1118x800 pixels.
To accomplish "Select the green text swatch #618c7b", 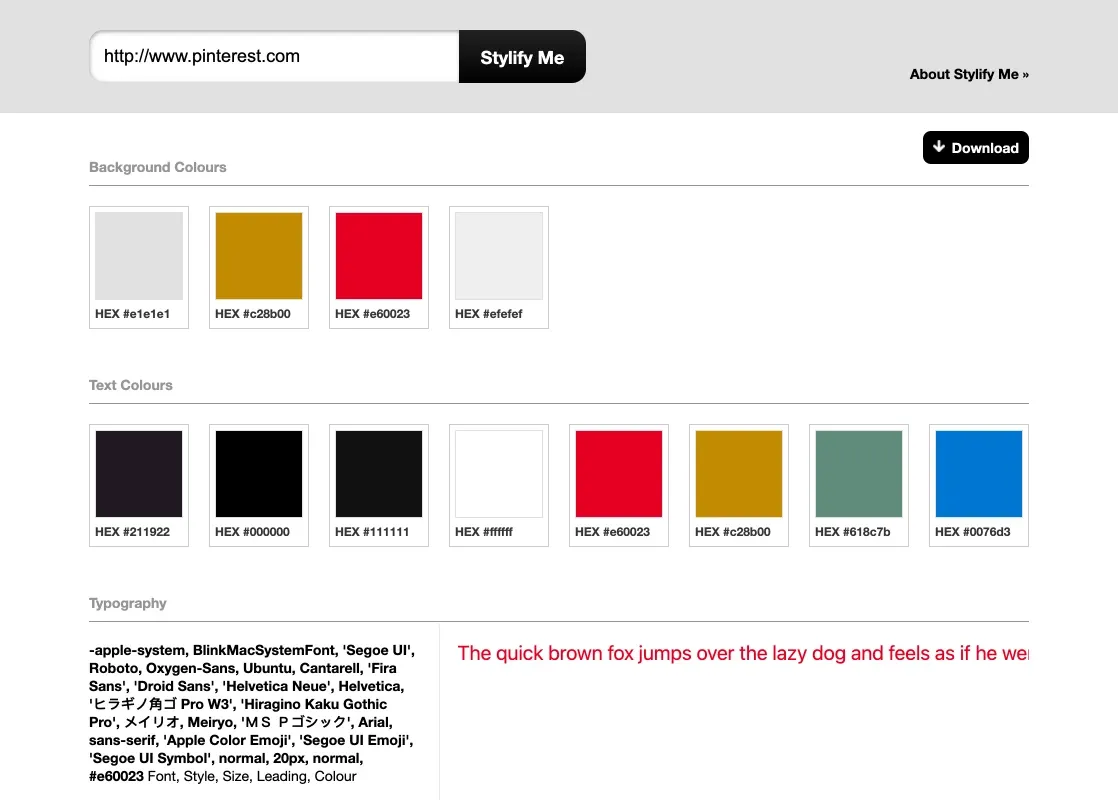I will tap(859, 474).
